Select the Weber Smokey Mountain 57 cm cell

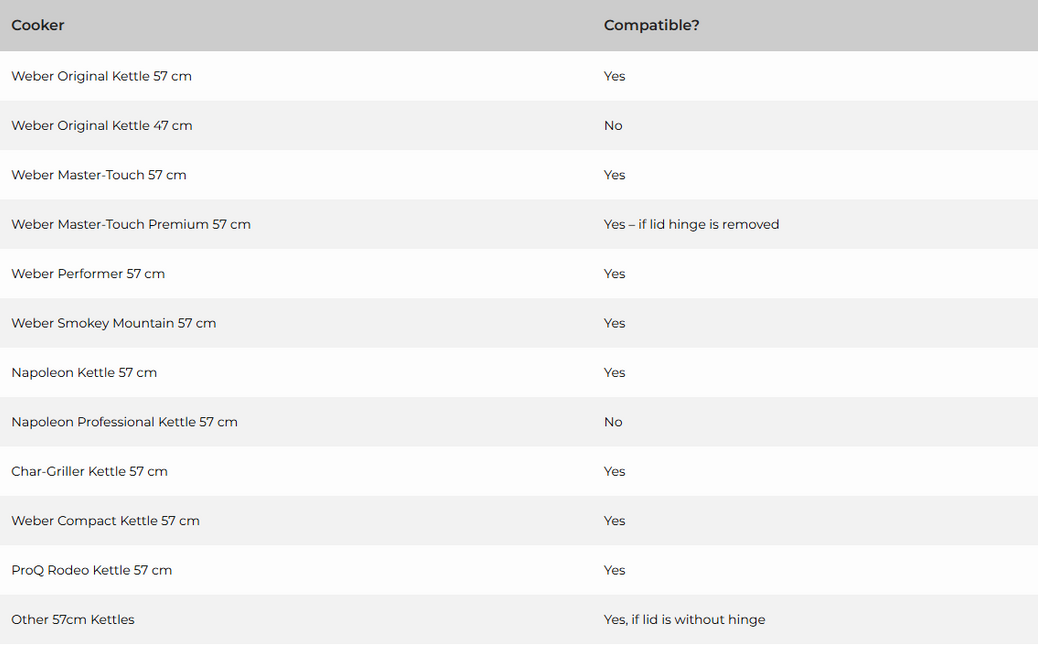(113, 323)
